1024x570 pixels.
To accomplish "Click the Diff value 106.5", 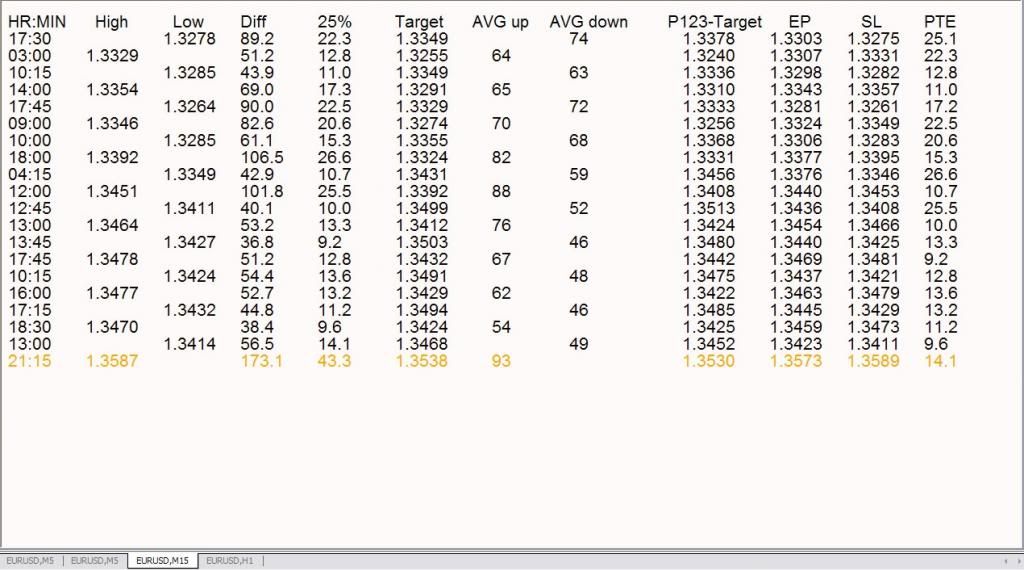I will [261, 158].
